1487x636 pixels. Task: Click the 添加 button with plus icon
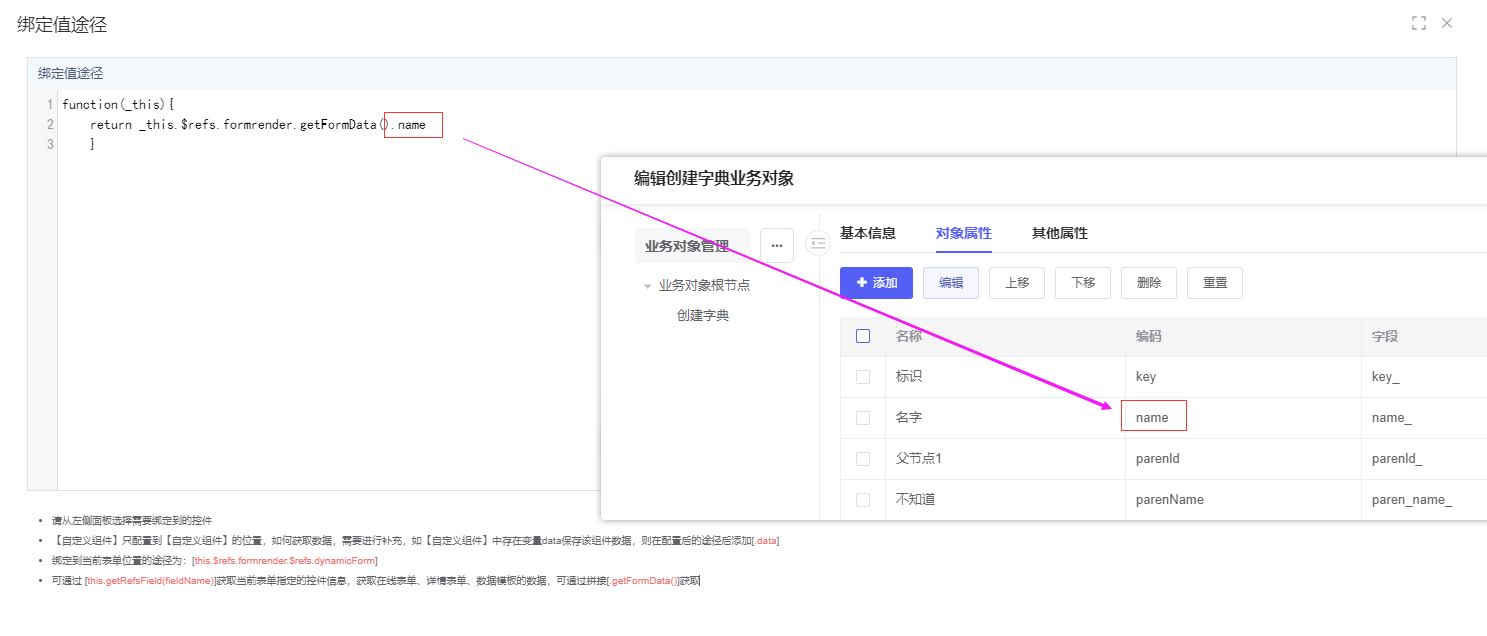[876, 283]
